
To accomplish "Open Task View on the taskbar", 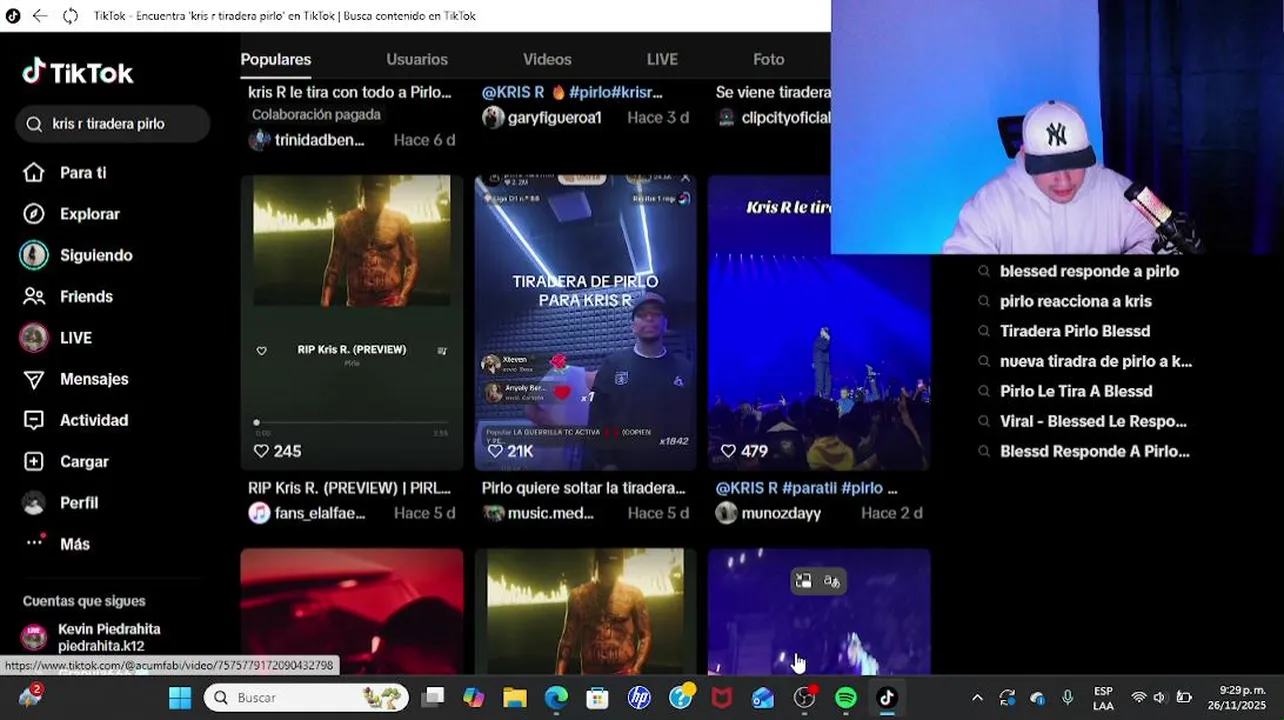I will point(432,697).
